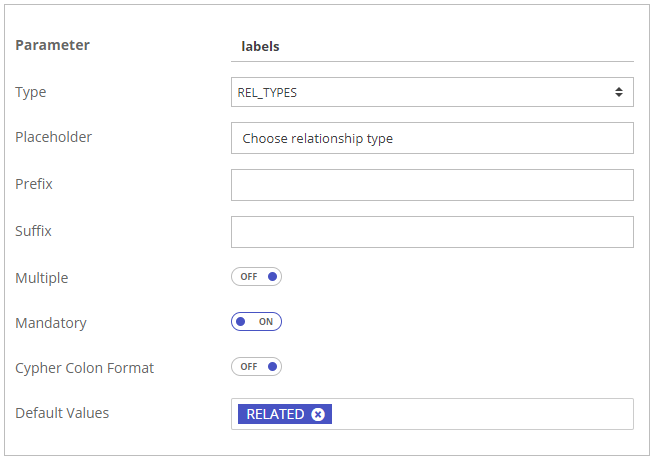
Task: Click the Mandatory row label
Action: (51, 323)
